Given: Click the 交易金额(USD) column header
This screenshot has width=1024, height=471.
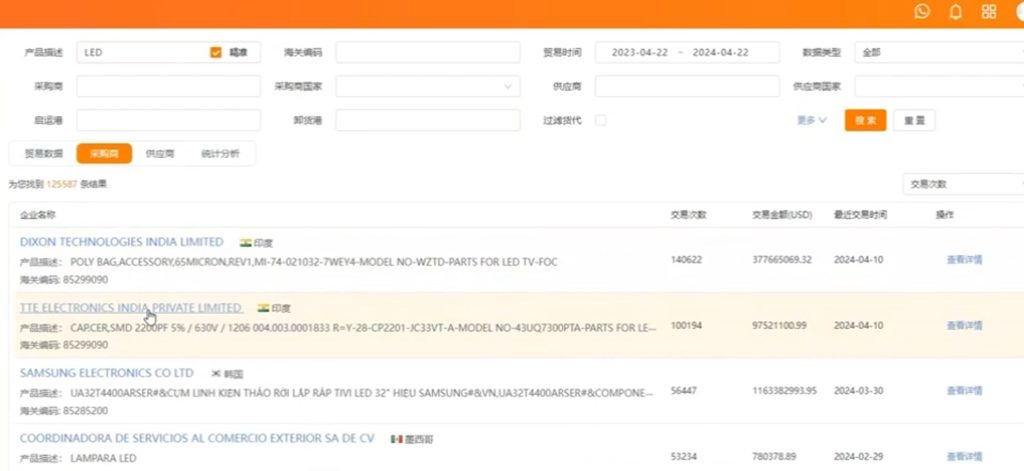Looking at the screenshot, I should [782, 214].
